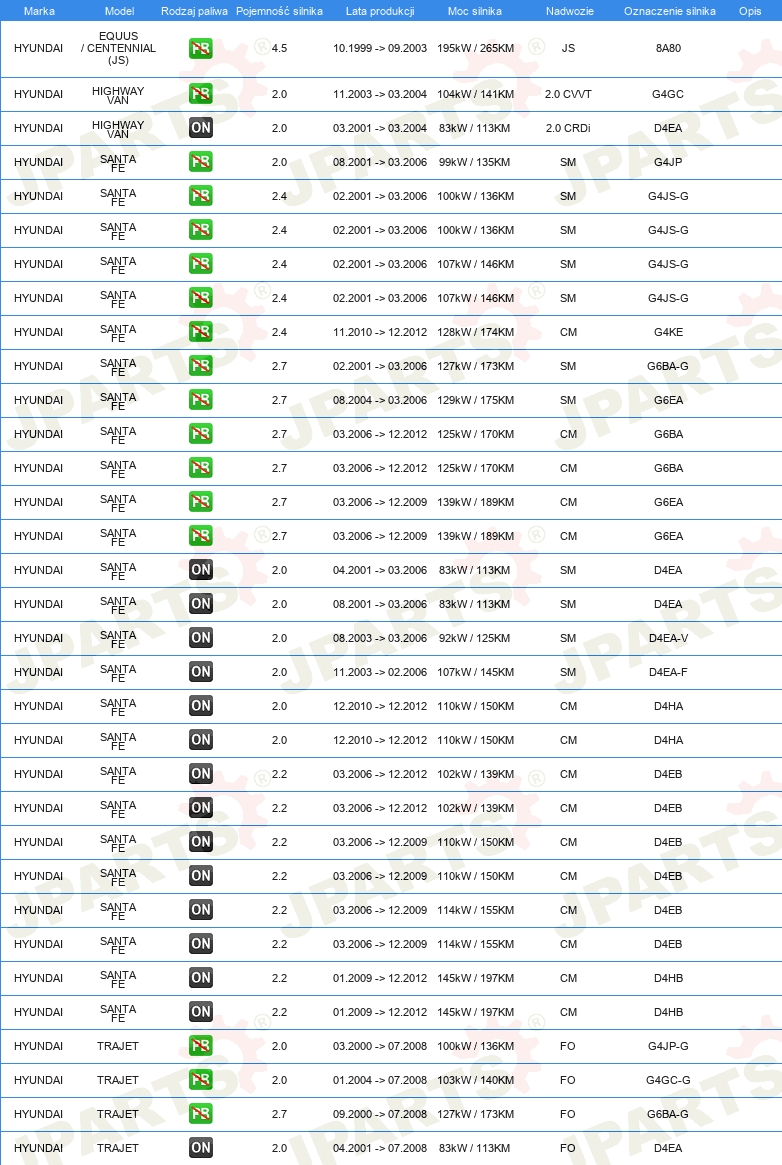Screen dimensions: 782x1165
Task: Select the 03.2000 -> 07.2008 production years cell
Action: (x=379, y=1045)
